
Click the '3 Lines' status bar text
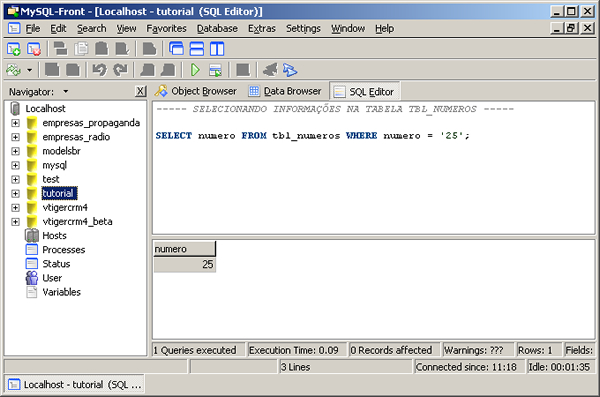click(x=295, y=367)
